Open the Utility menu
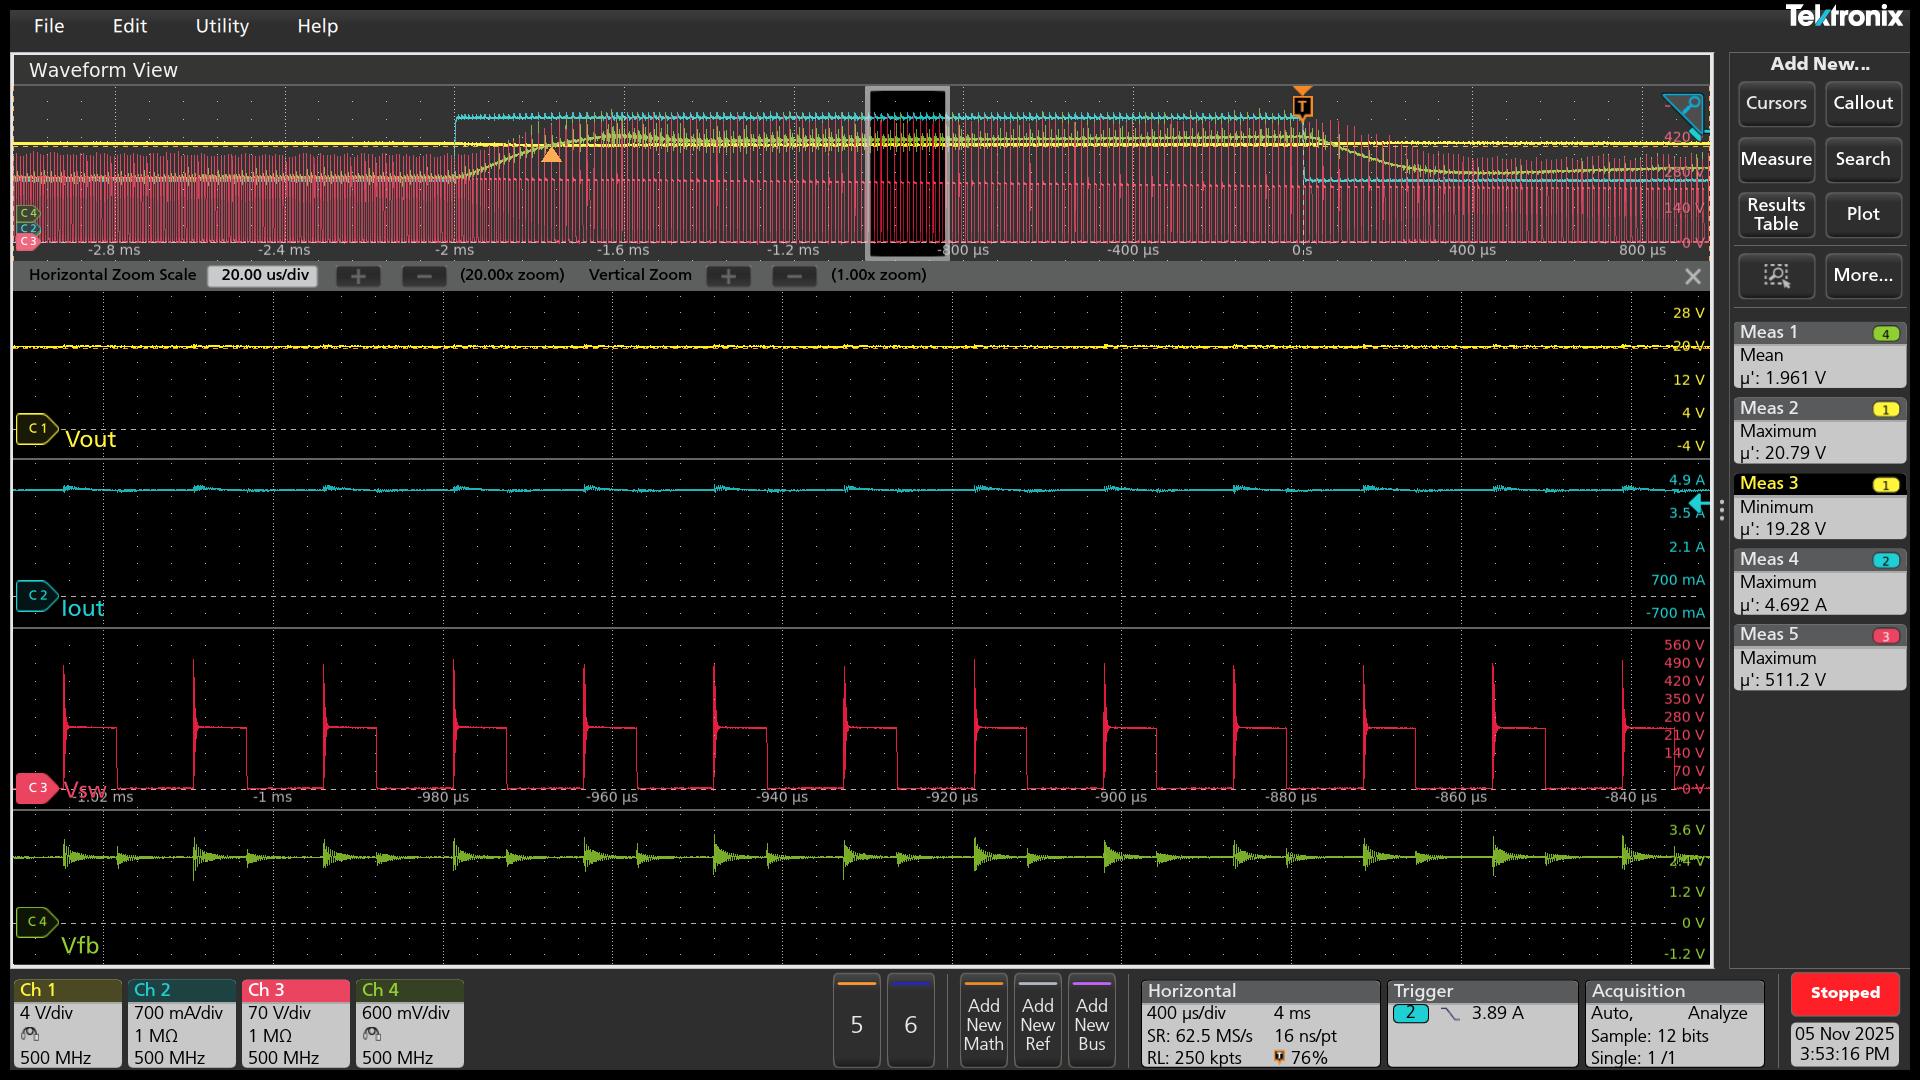Screen dimensions: 1920x1080 pyautogui.click(x=222, y=26)
